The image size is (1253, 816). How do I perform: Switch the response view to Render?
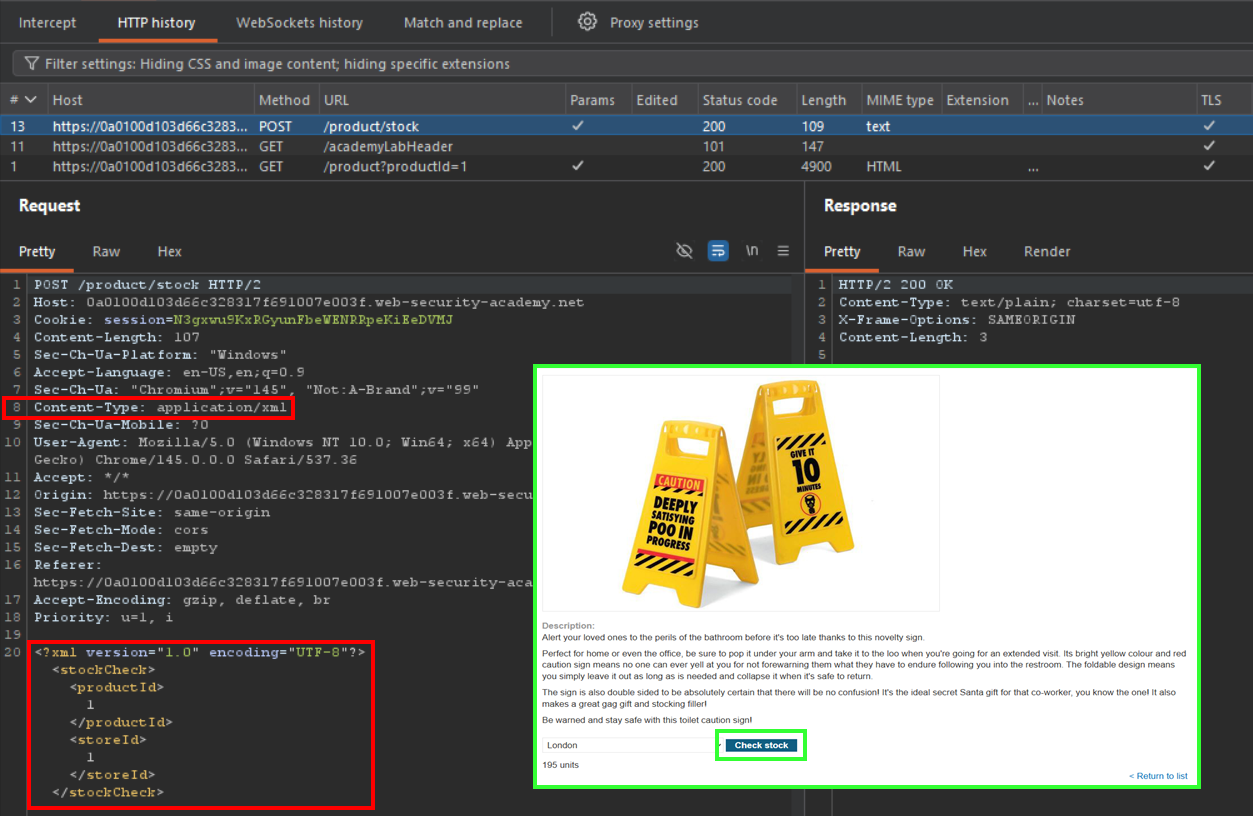[x=1046, y=251]
